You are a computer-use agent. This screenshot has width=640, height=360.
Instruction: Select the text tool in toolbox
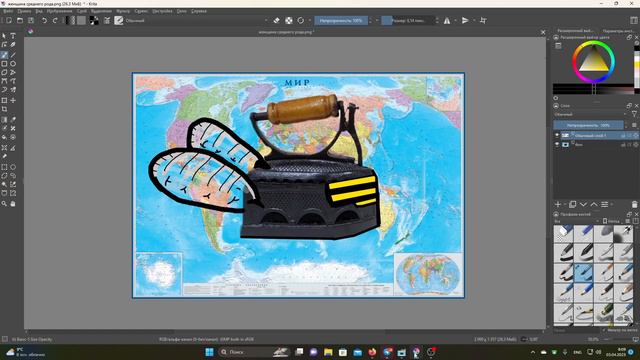(13, 36)
